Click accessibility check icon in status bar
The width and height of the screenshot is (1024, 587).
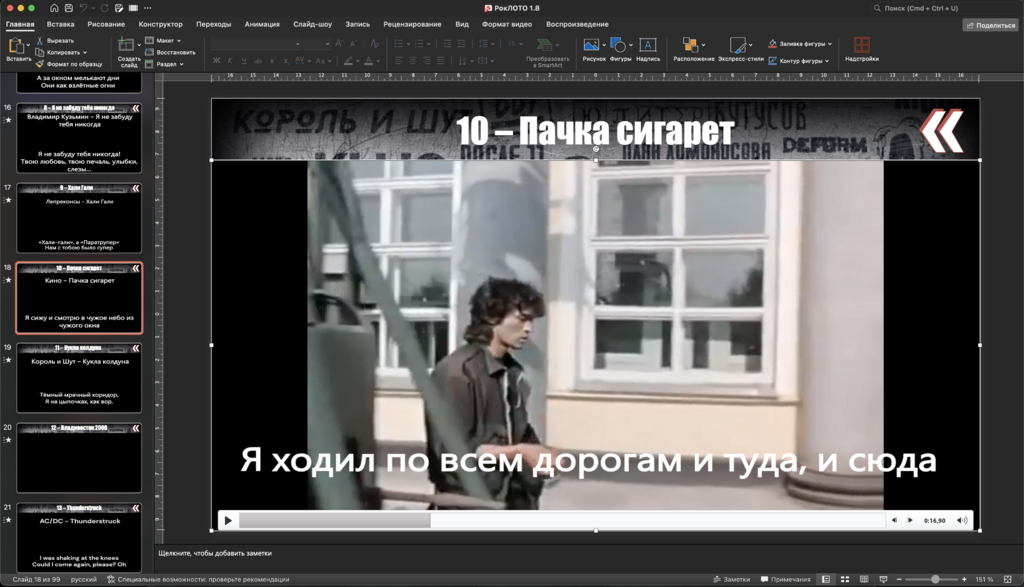pyautogui.click(x=111, y=579)
